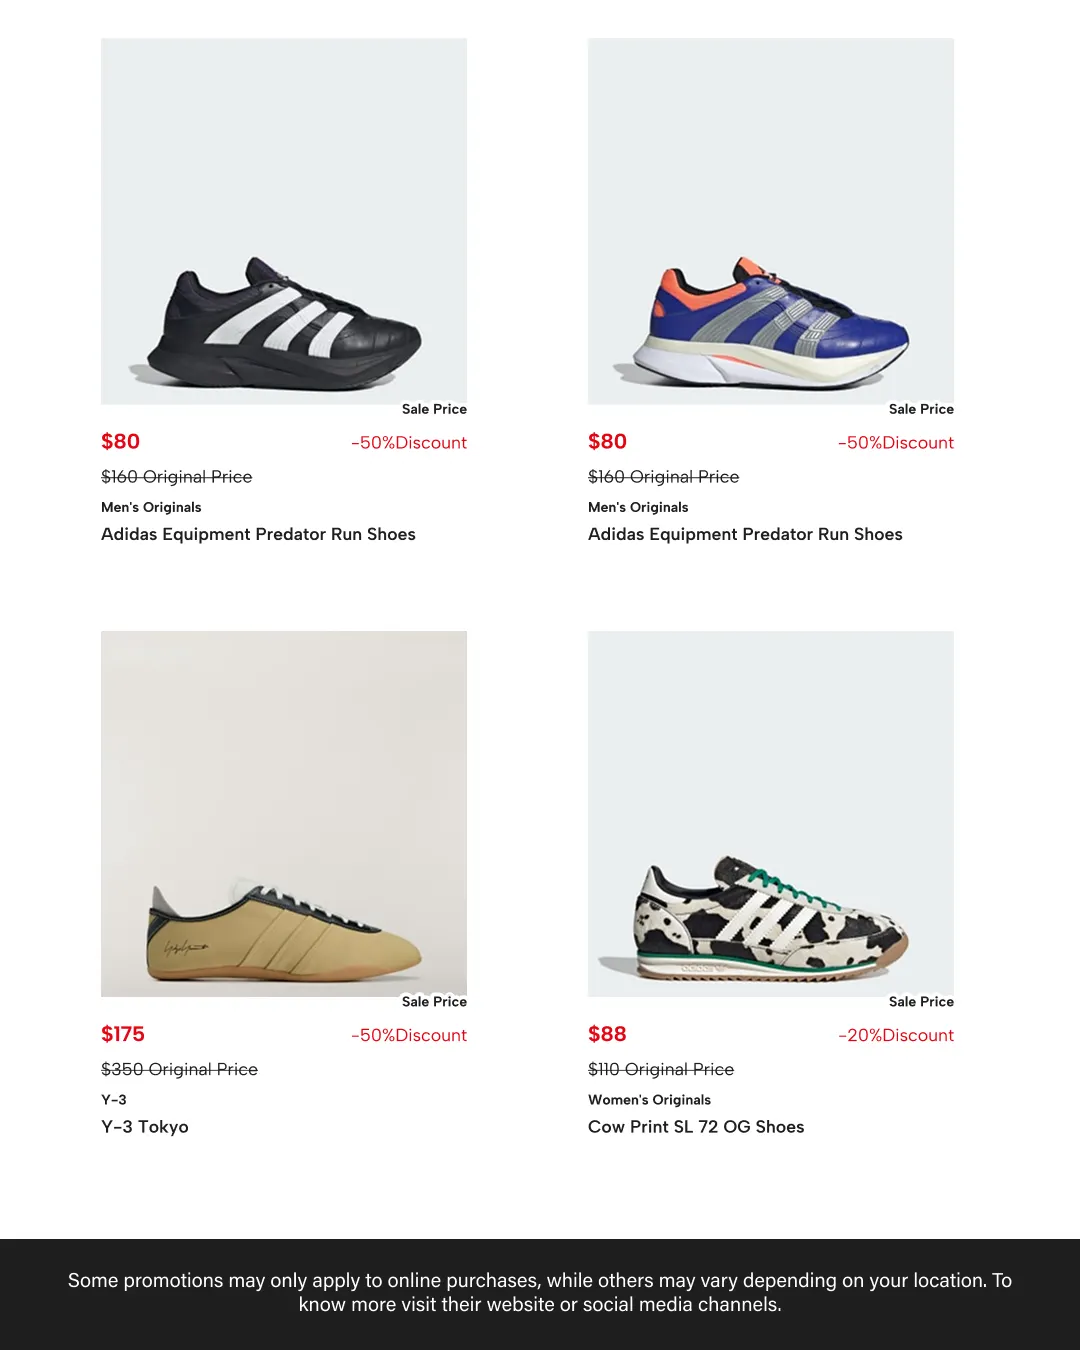Screen dimensions: 1080x1350
Task: Click the Women's Originals category label
Action: point(649,1100)
